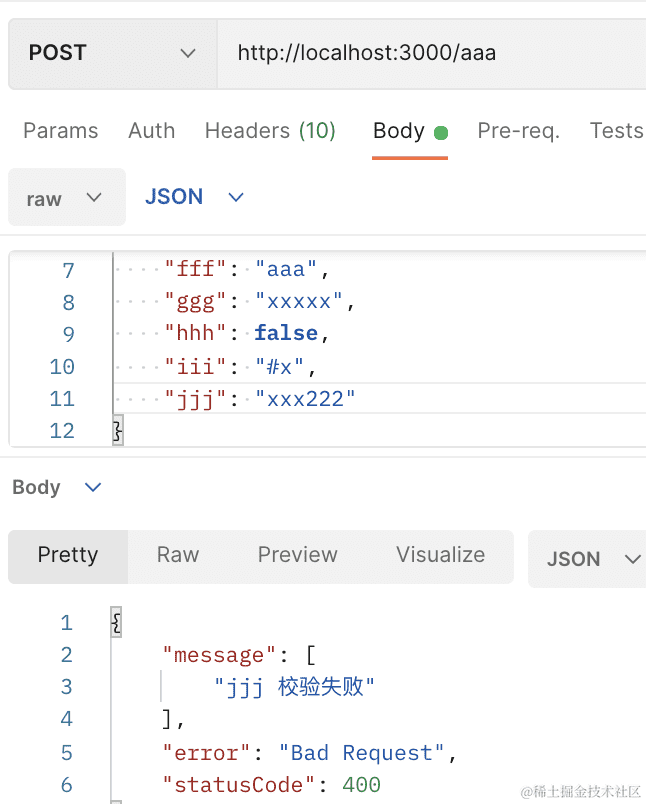
Task: Open the Visualize response view
Action: click(440, 555)
